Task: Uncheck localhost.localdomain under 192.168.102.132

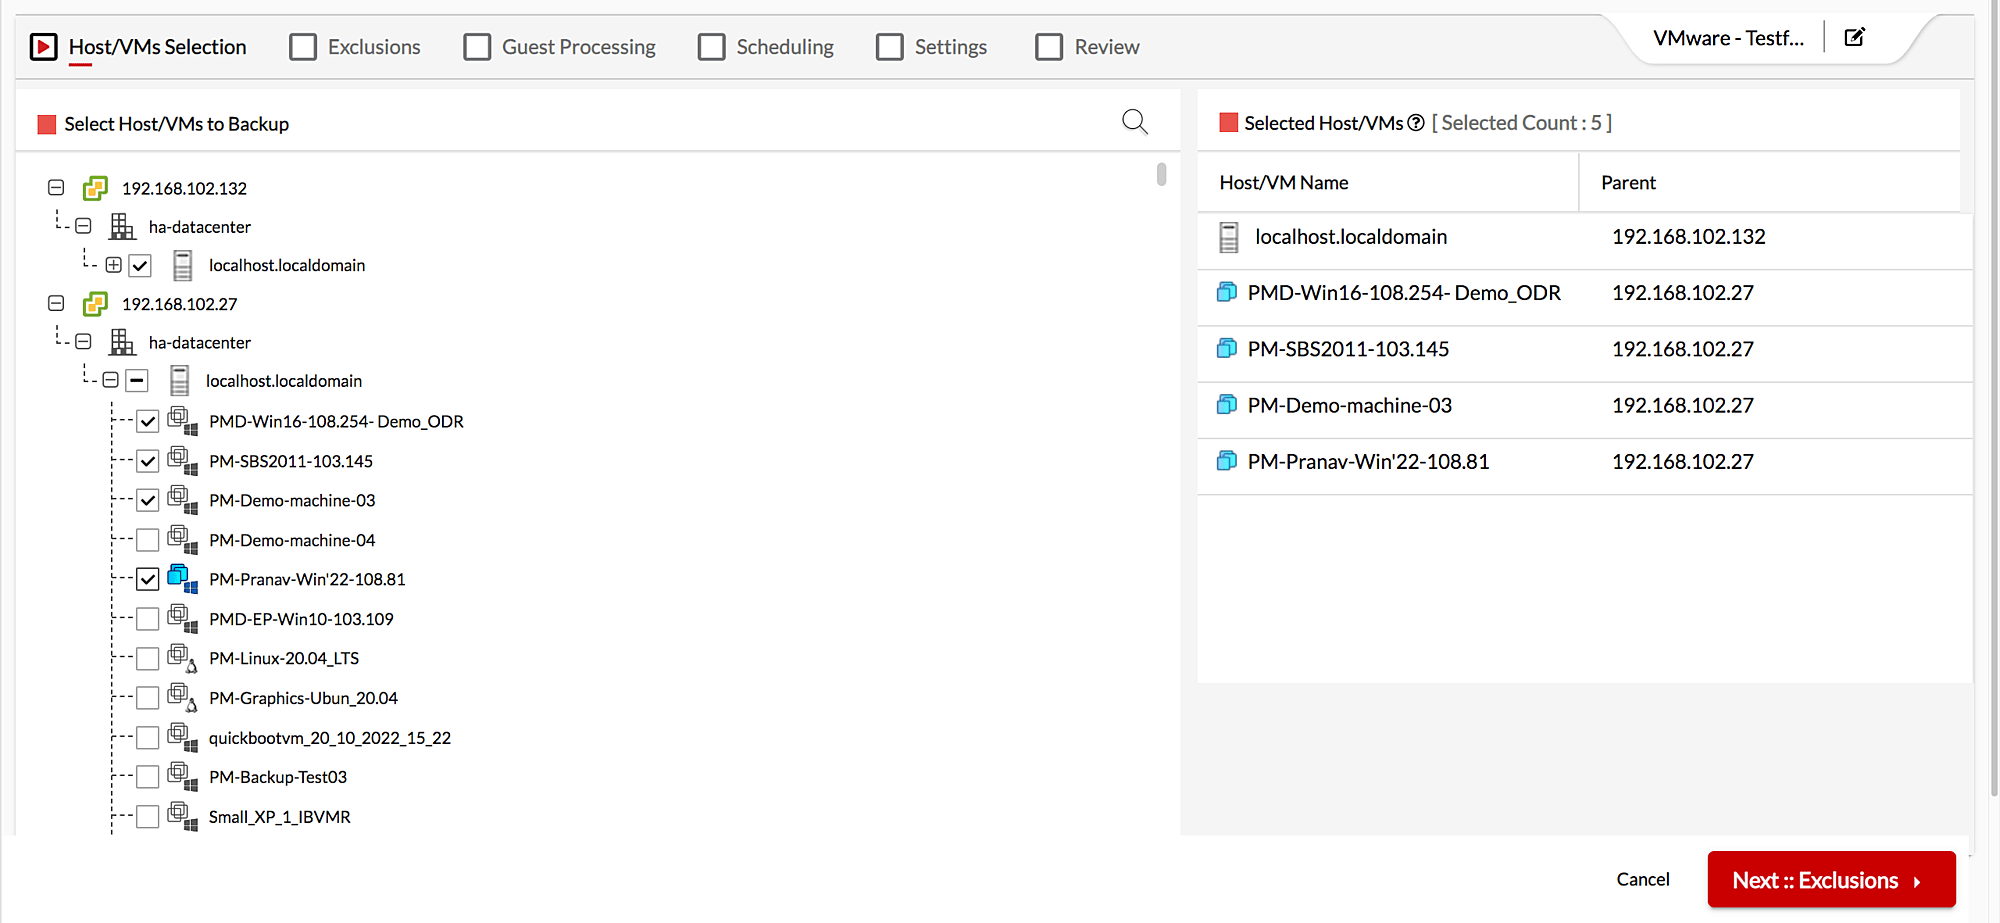Action: click(x=140, y=266)
